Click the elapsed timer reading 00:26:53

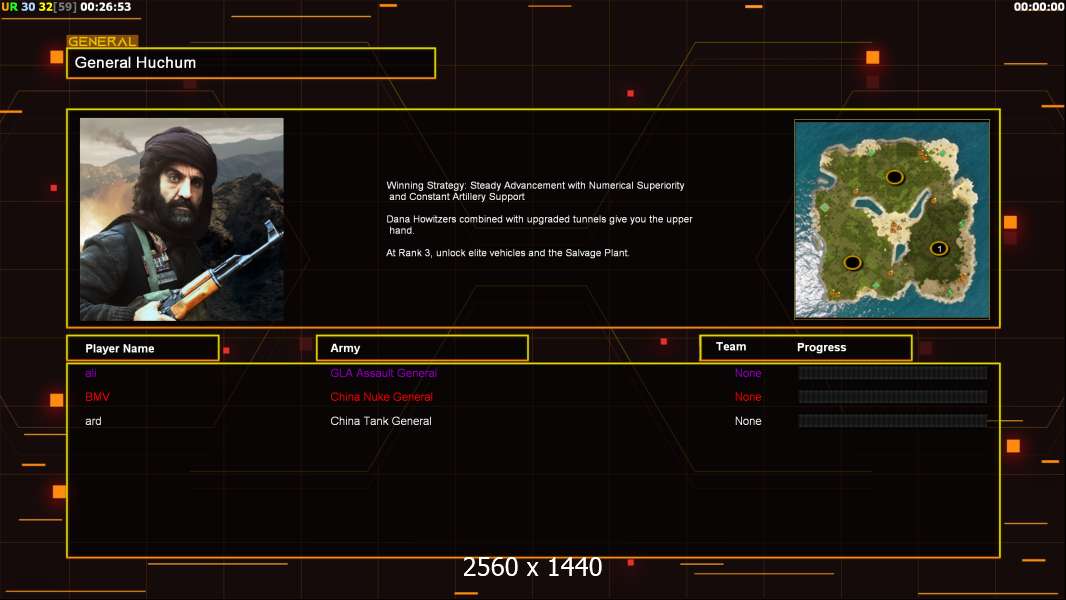105,7
